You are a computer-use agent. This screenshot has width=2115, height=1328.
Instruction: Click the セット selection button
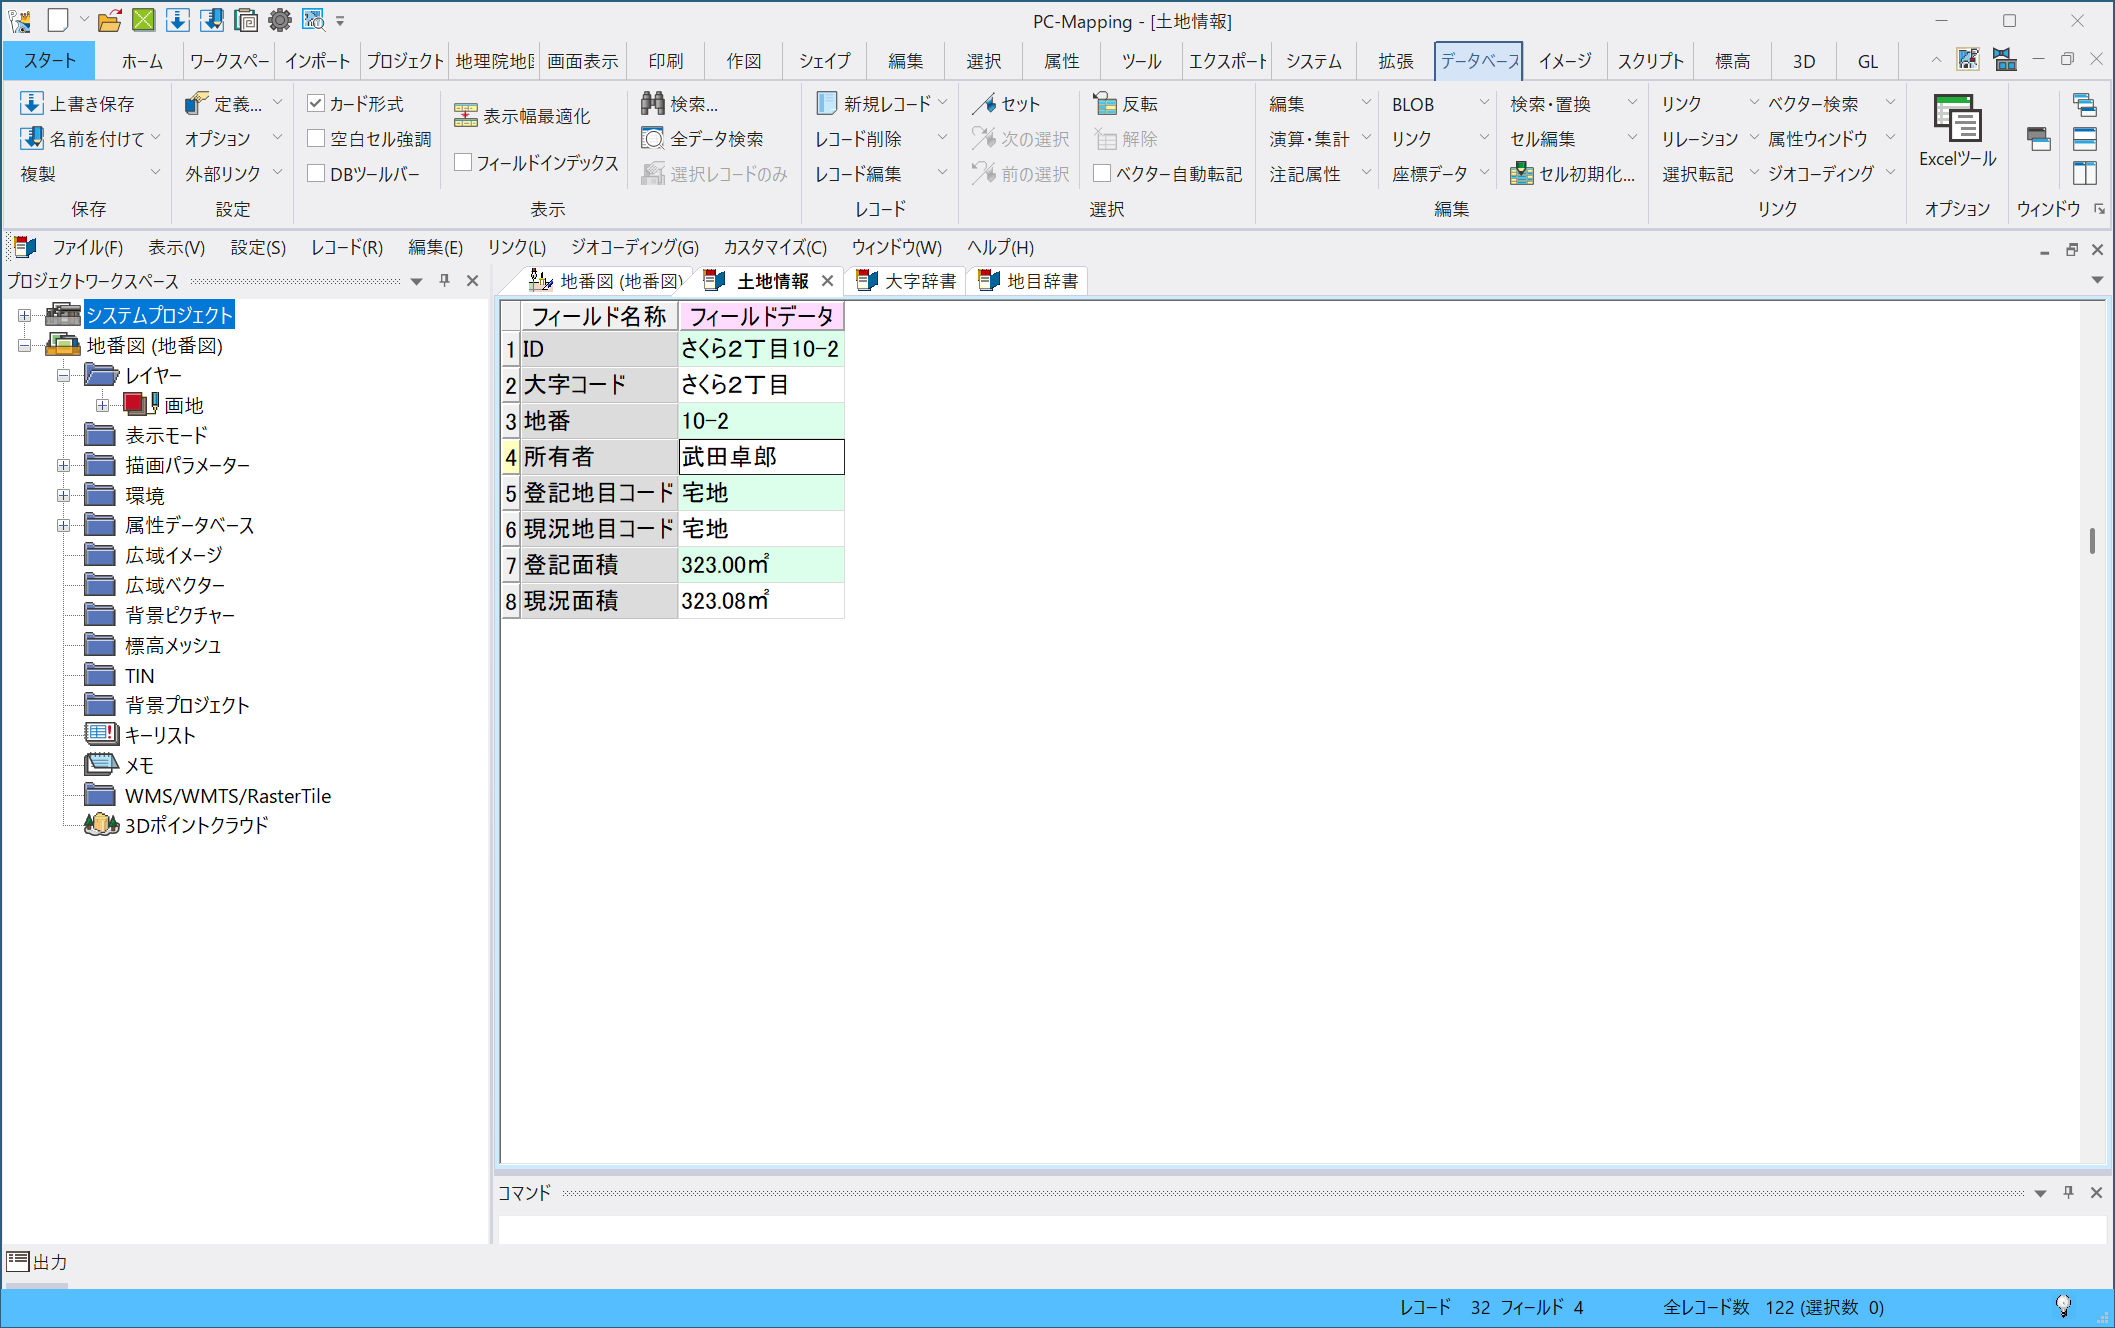pos(1008,104)
